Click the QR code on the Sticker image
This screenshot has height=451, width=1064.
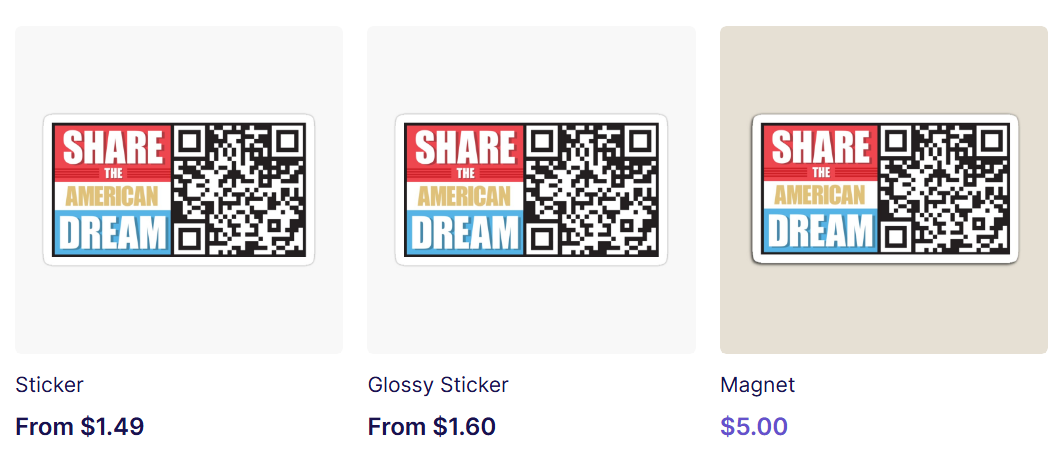[239, 190]
